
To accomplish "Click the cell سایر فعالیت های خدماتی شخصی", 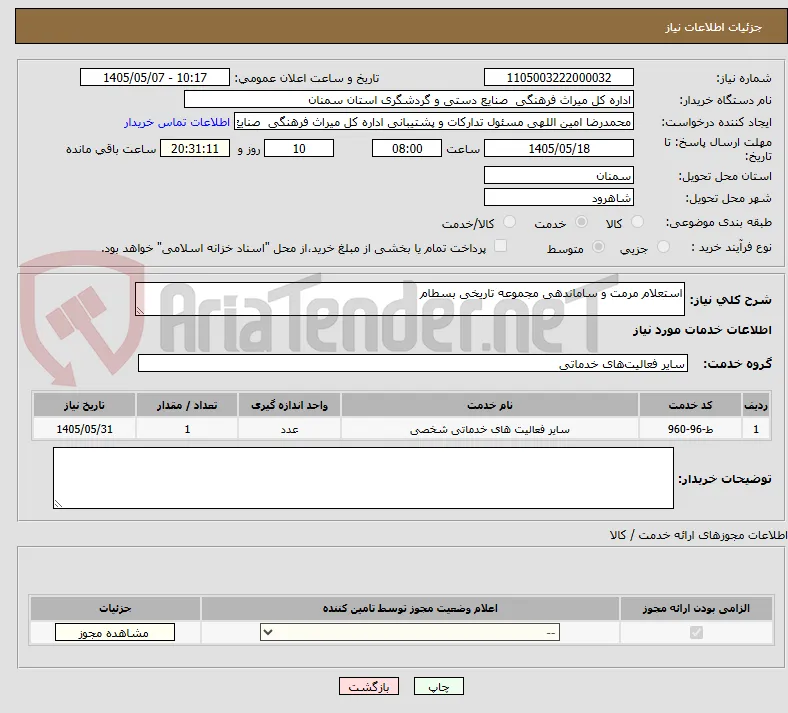I will click(x=489, y=430).
